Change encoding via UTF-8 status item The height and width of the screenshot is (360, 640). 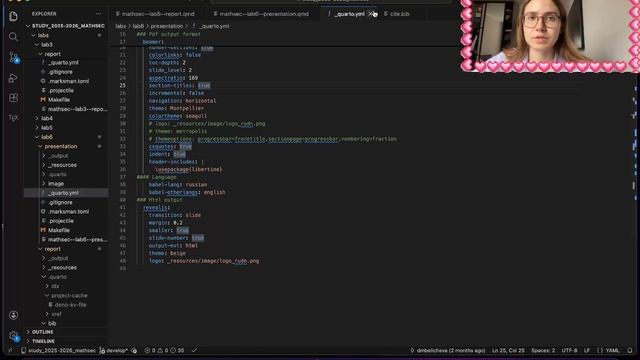pyautogui.click(x=569, y=350)
